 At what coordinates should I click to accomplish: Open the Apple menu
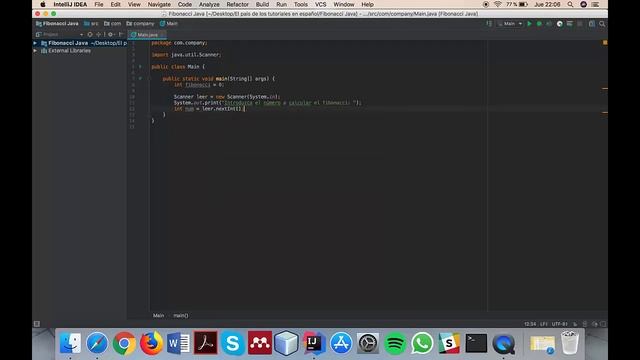click(42, 4)
